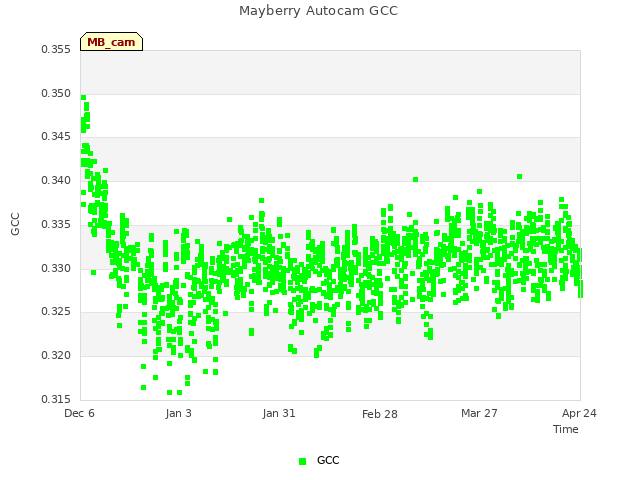This screenshot has height=480, width=640.
Task: Click the 0.315 y-axis value
Action: click(56, 399)
